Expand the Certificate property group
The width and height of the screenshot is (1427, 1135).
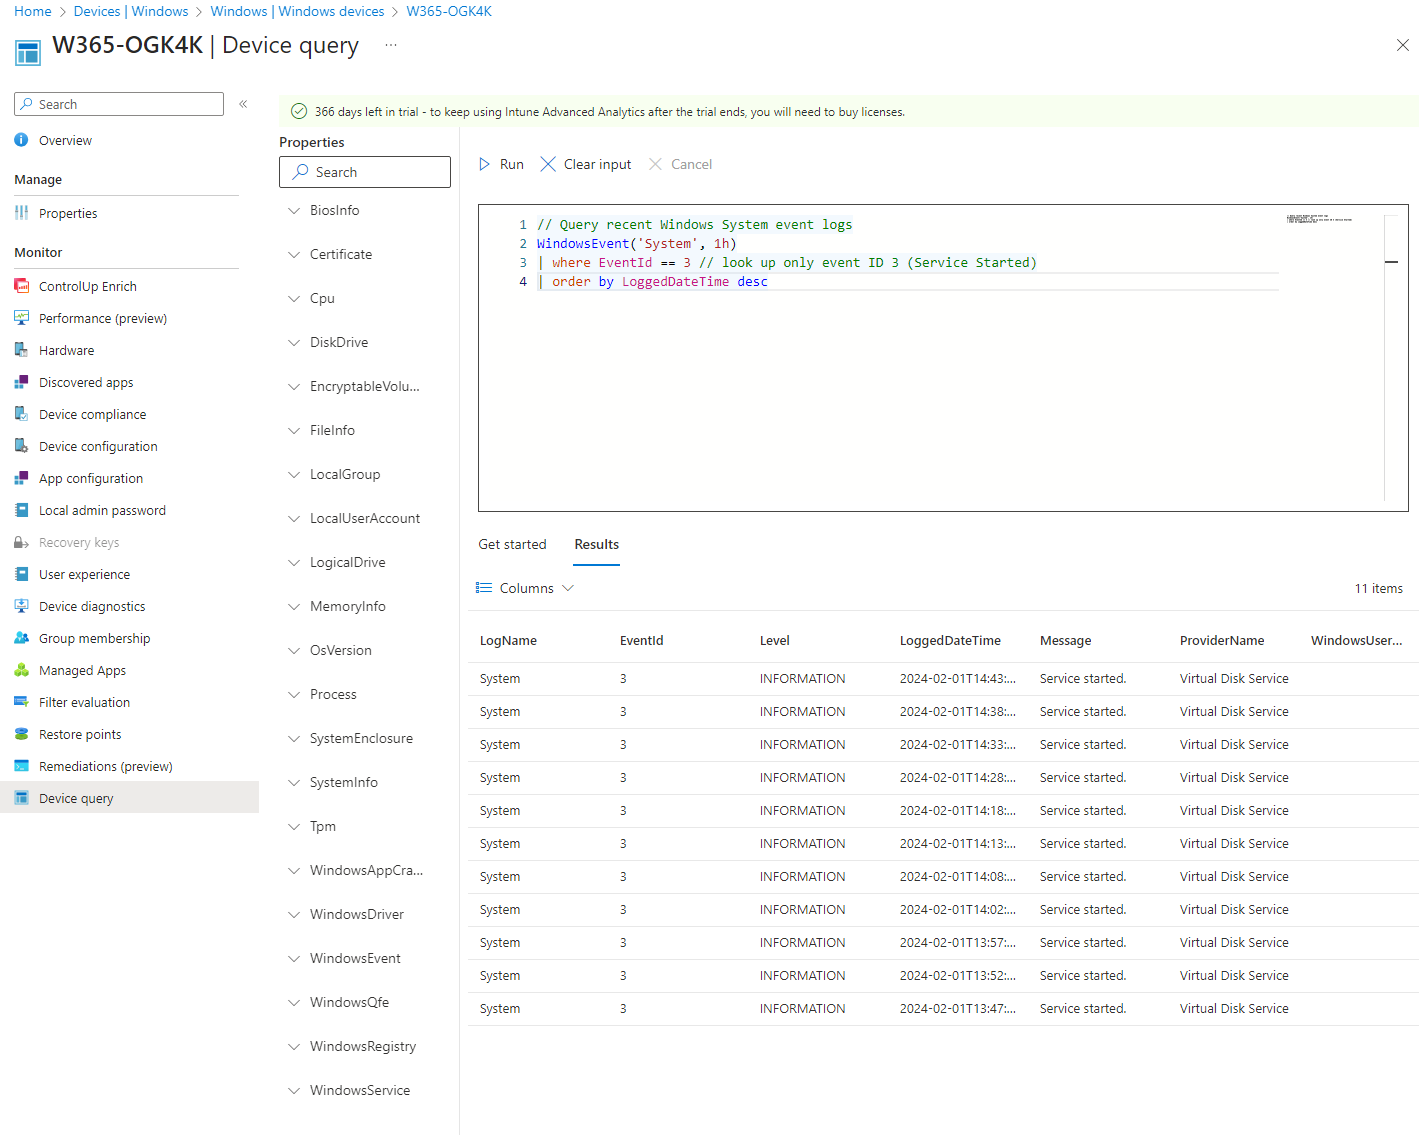[x=294, y=254]
